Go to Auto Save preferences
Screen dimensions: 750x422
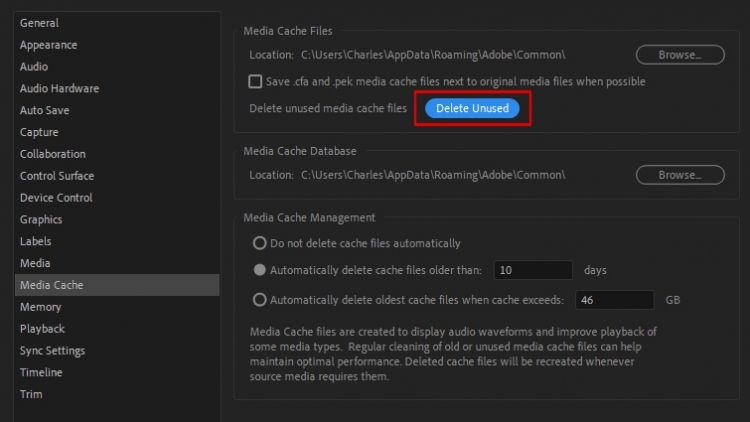pyautogui.click(x=47, y=110)
